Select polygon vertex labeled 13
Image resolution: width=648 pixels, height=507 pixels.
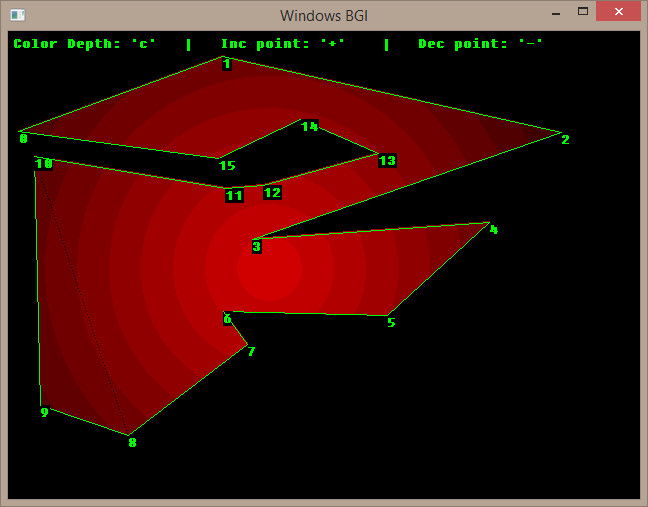tap(387, 160)
